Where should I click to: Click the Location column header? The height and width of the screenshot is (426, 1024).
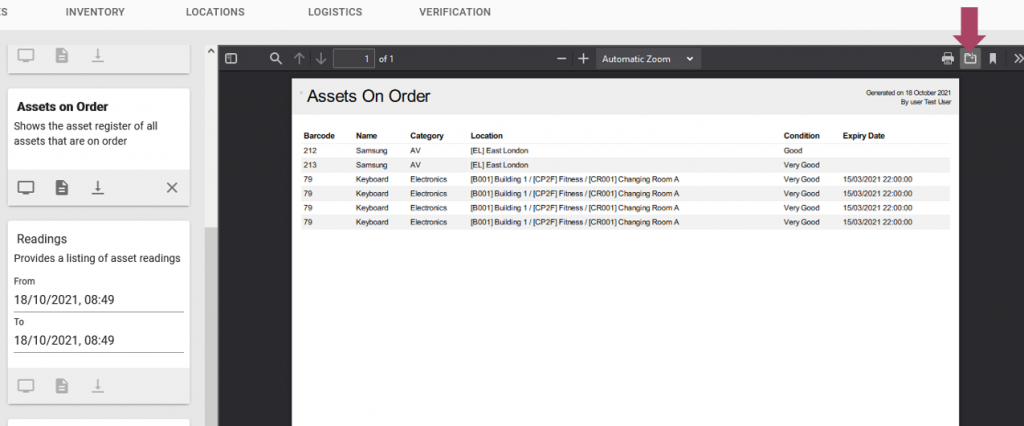[487, 136]
